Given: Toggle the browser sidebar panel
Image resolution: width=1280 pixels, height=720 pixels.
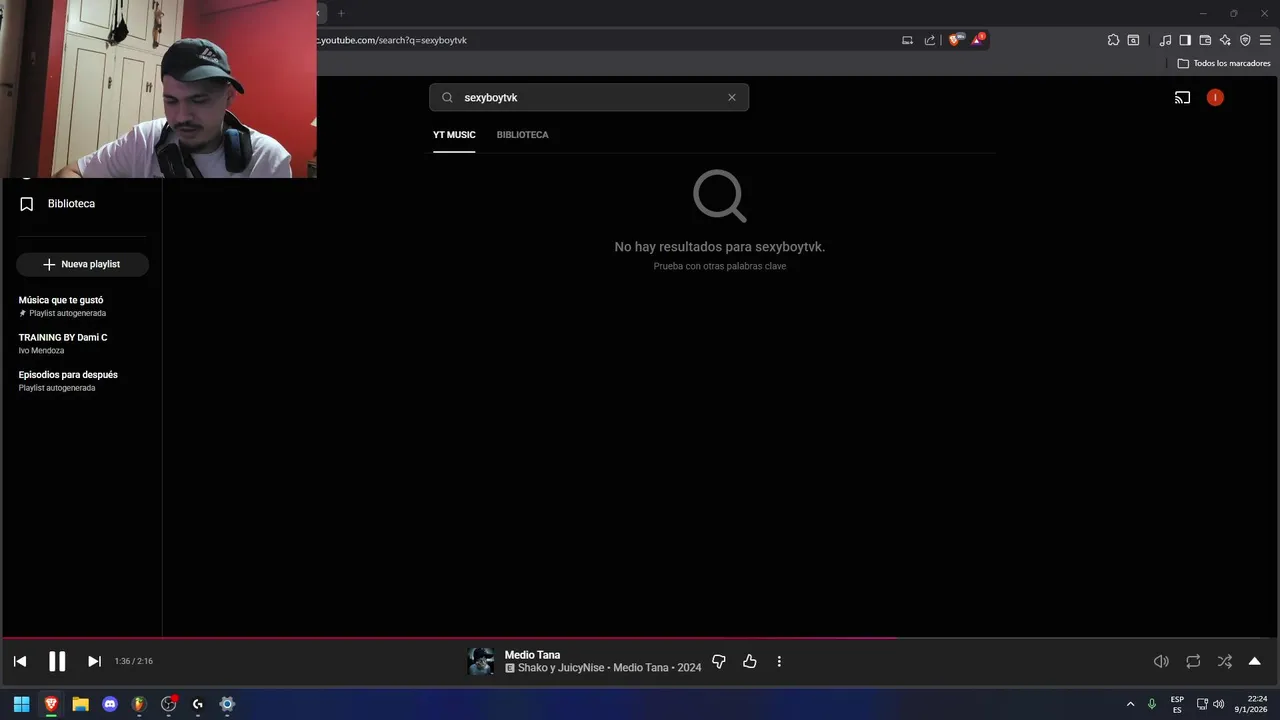Looking at the screenshot, I should pos(1185,40).
